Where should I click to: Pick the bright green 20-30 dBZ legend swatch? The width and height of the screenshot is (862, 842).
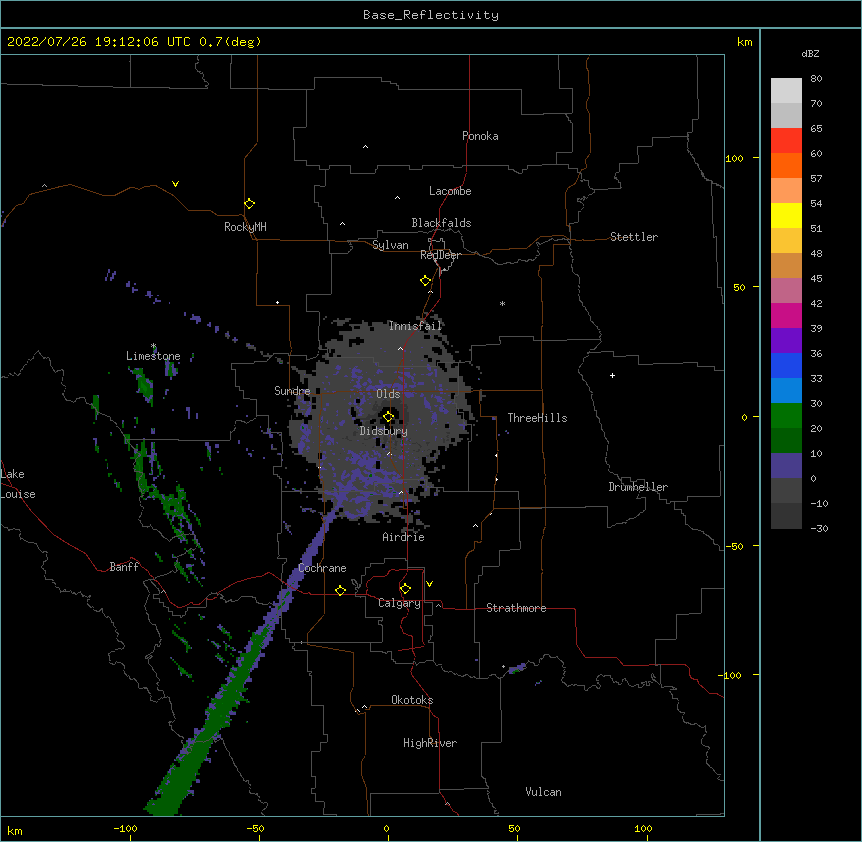coord(786,416)
